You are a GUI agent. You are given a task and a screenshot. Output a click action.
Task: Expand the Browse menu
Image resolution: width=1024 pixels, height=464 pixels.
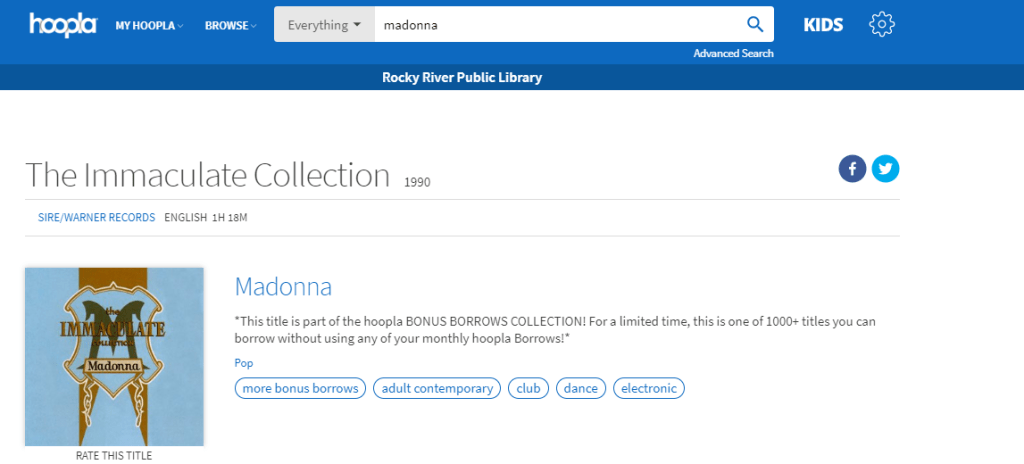[230, 25]
